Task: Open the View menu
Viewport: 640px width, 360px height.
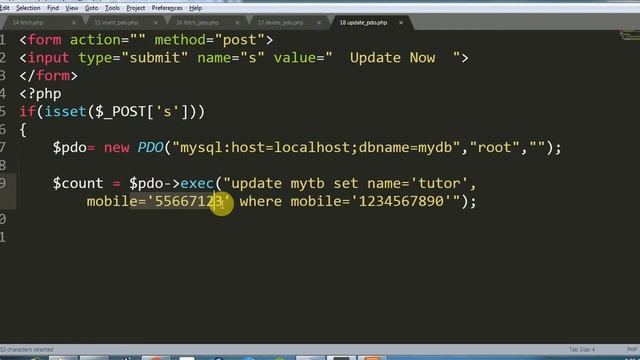Action: (x=72, y=8)
